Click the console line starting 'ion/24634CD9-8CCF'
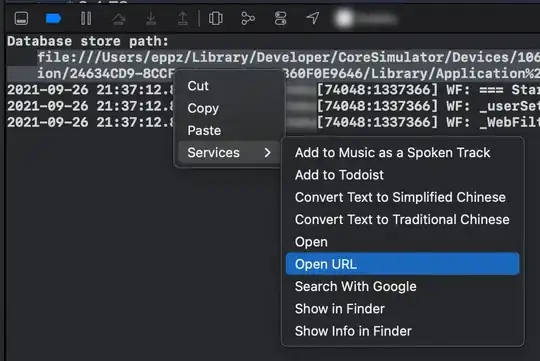 click(x=106, y=73)
